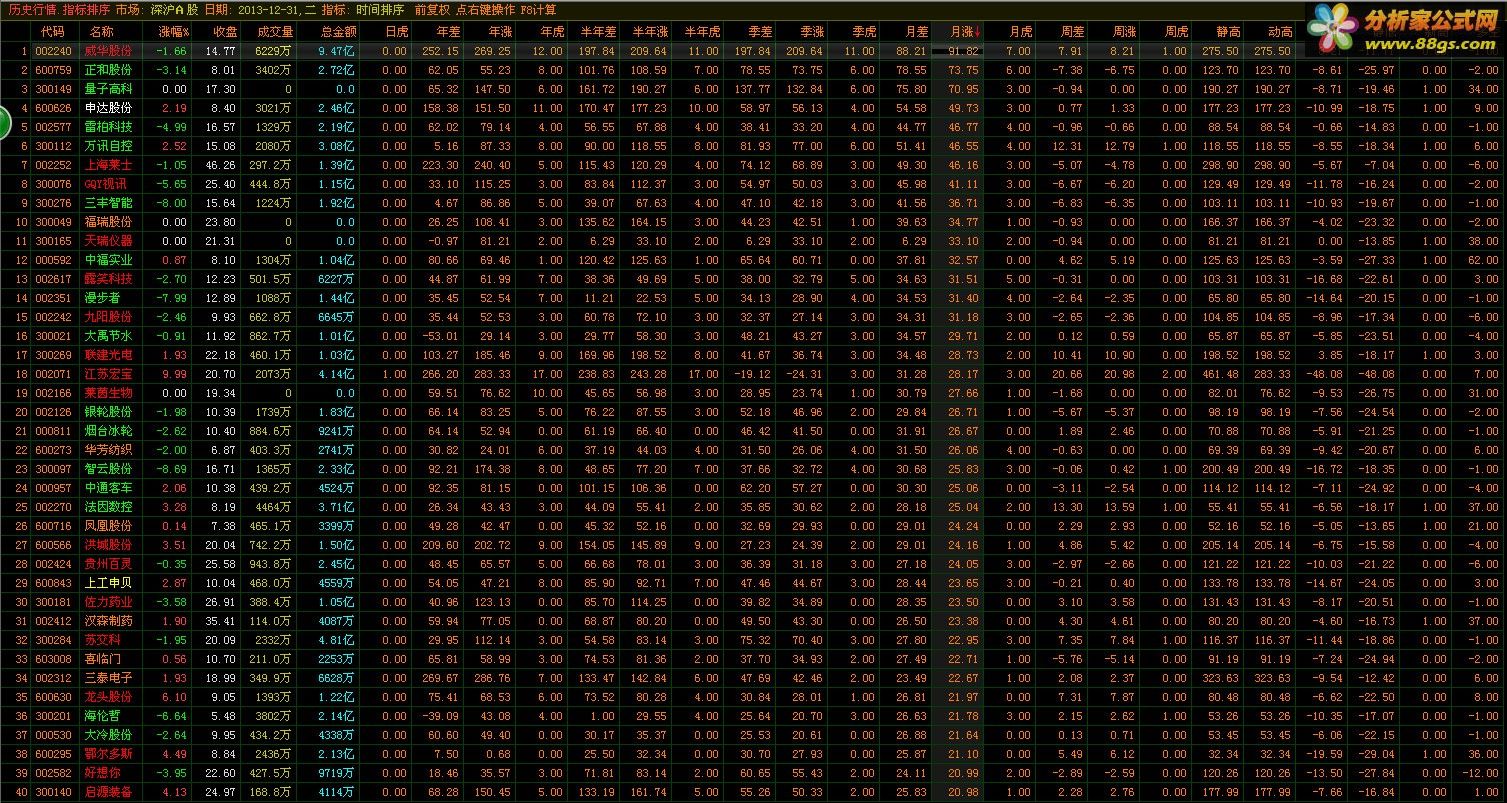Select stock row 喜临门
Image resolution: width=1507 pixels, height=803 pixels.
tap(753, 659)
